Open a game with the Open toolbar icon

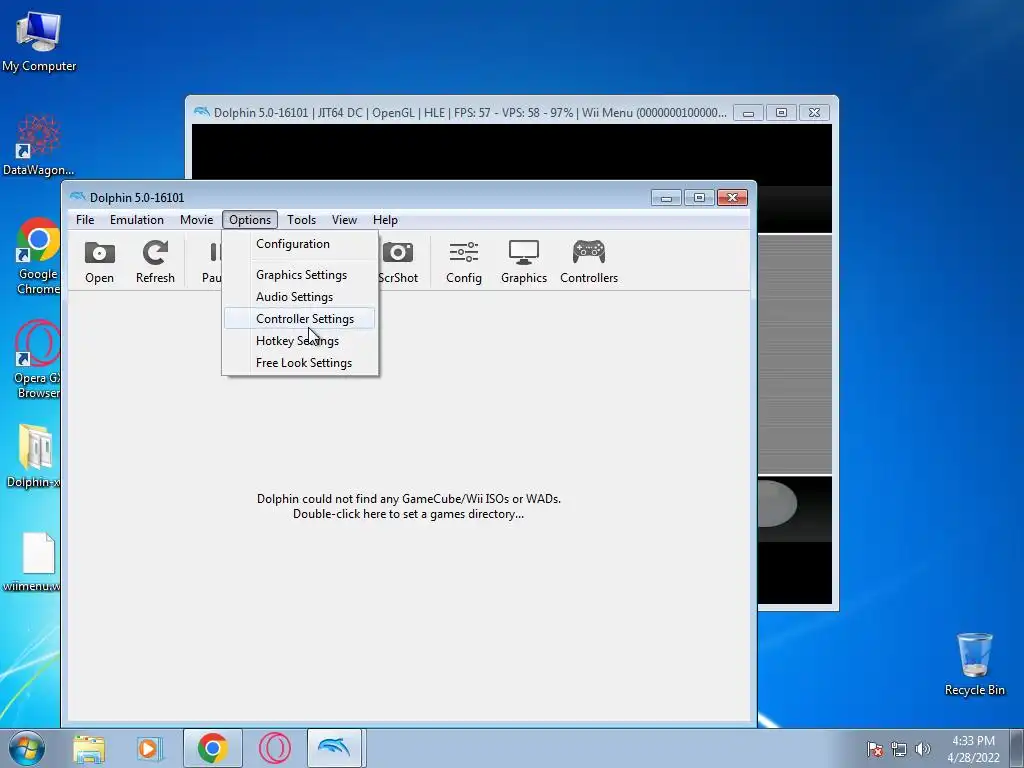99,261
